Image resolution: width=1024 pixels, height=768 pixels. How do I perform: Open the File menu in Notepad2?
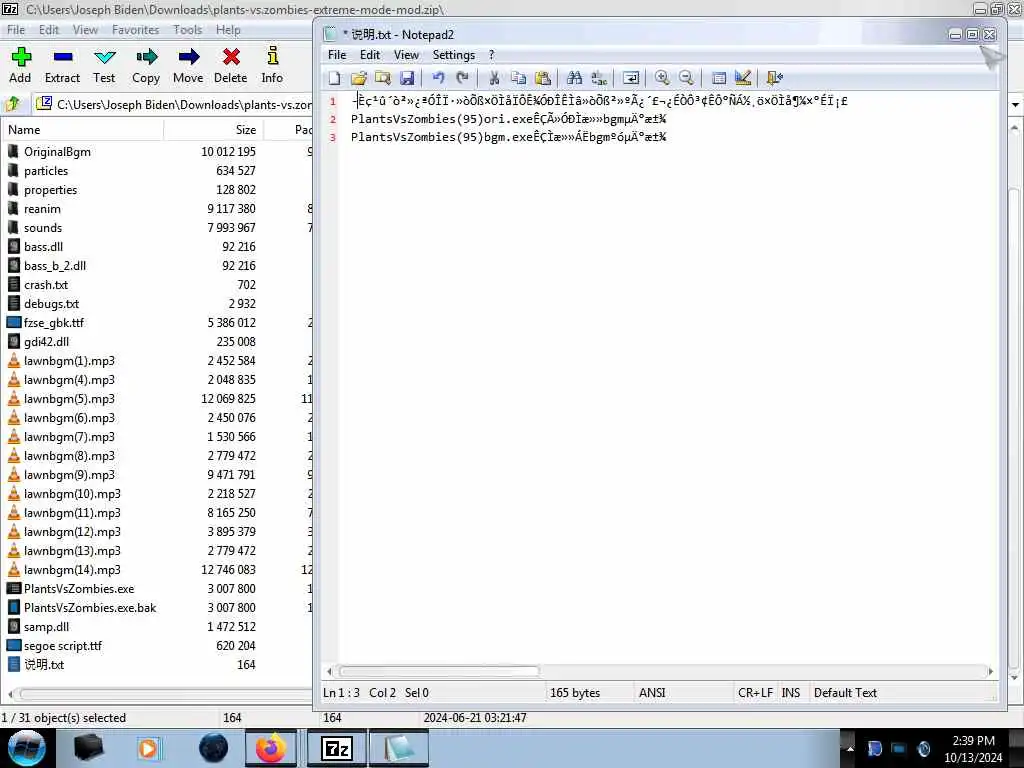[x=337, y=55]
